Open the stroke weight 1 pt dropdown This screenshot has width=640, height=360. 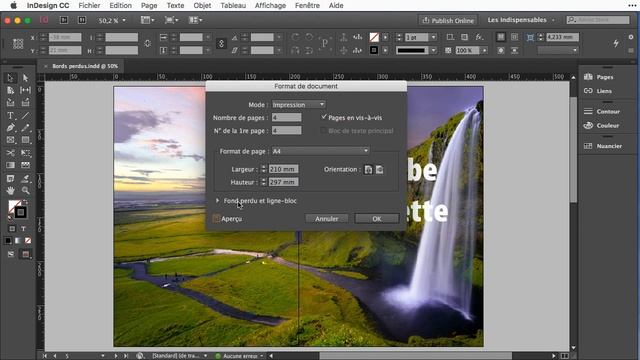434,37
